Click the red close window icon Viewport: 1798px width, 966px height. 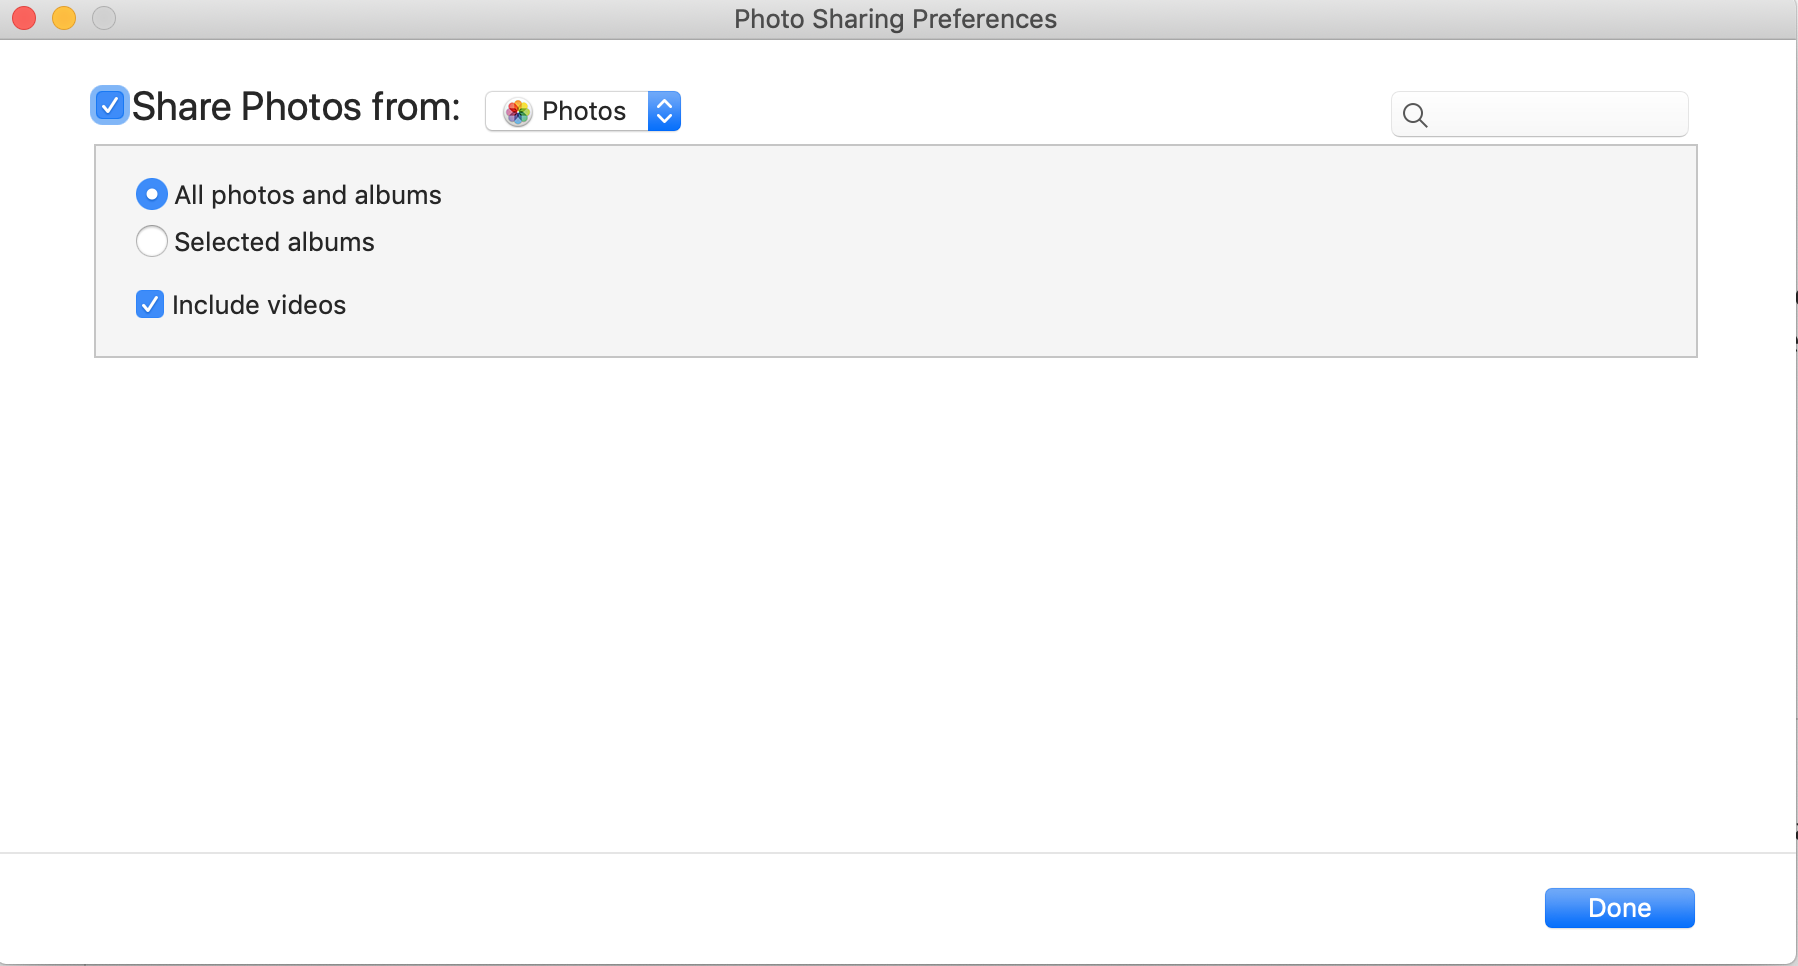click(x=23, y=17)
